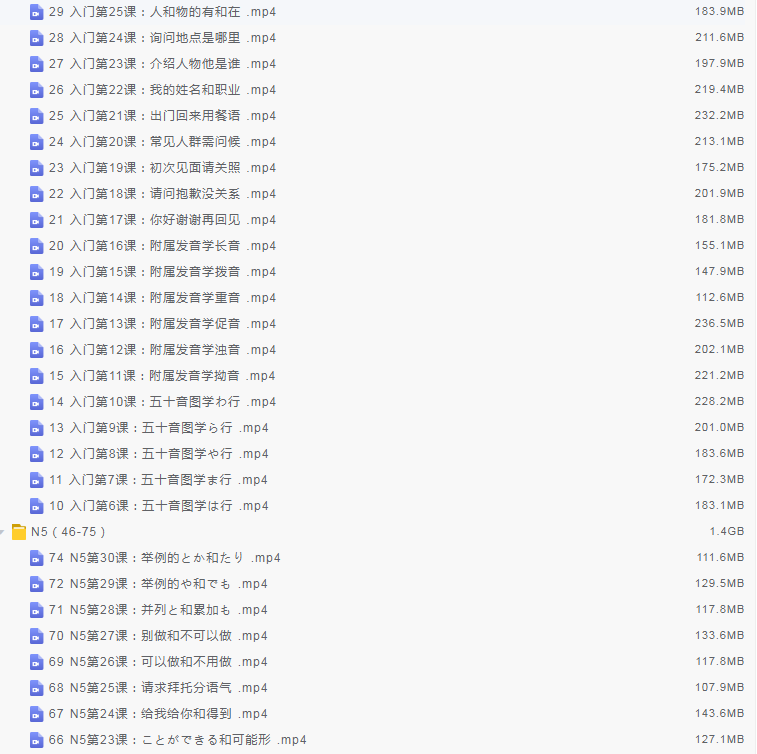
Task: Click video file icon for 入门第18课
Action: coord(37,194)
